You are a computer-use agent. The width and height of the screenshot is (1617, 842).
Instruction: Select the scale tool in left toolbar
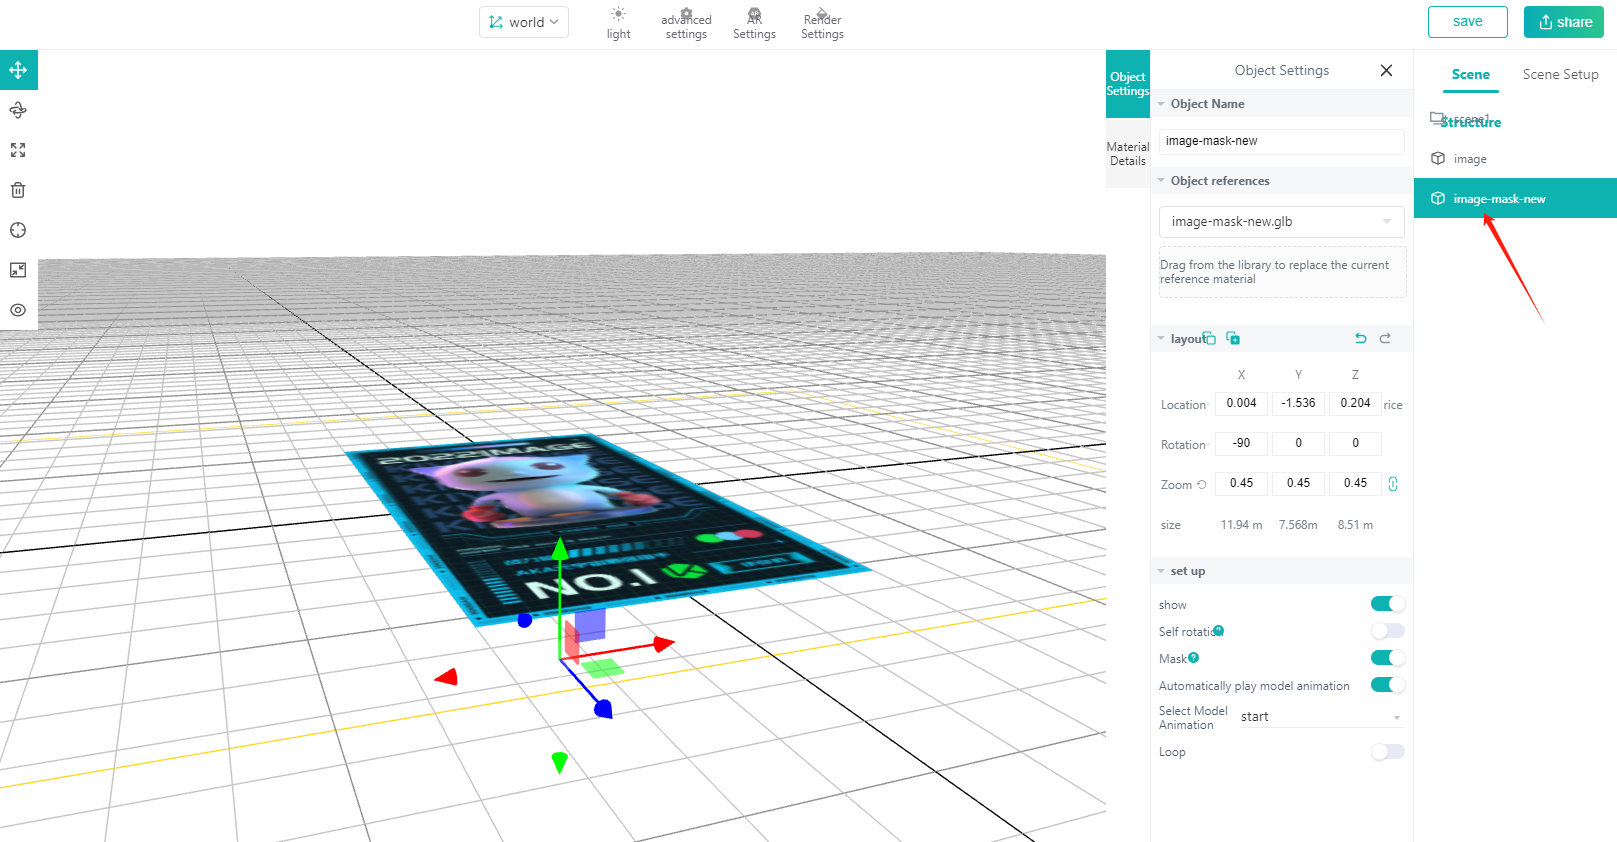coord(18,150)
